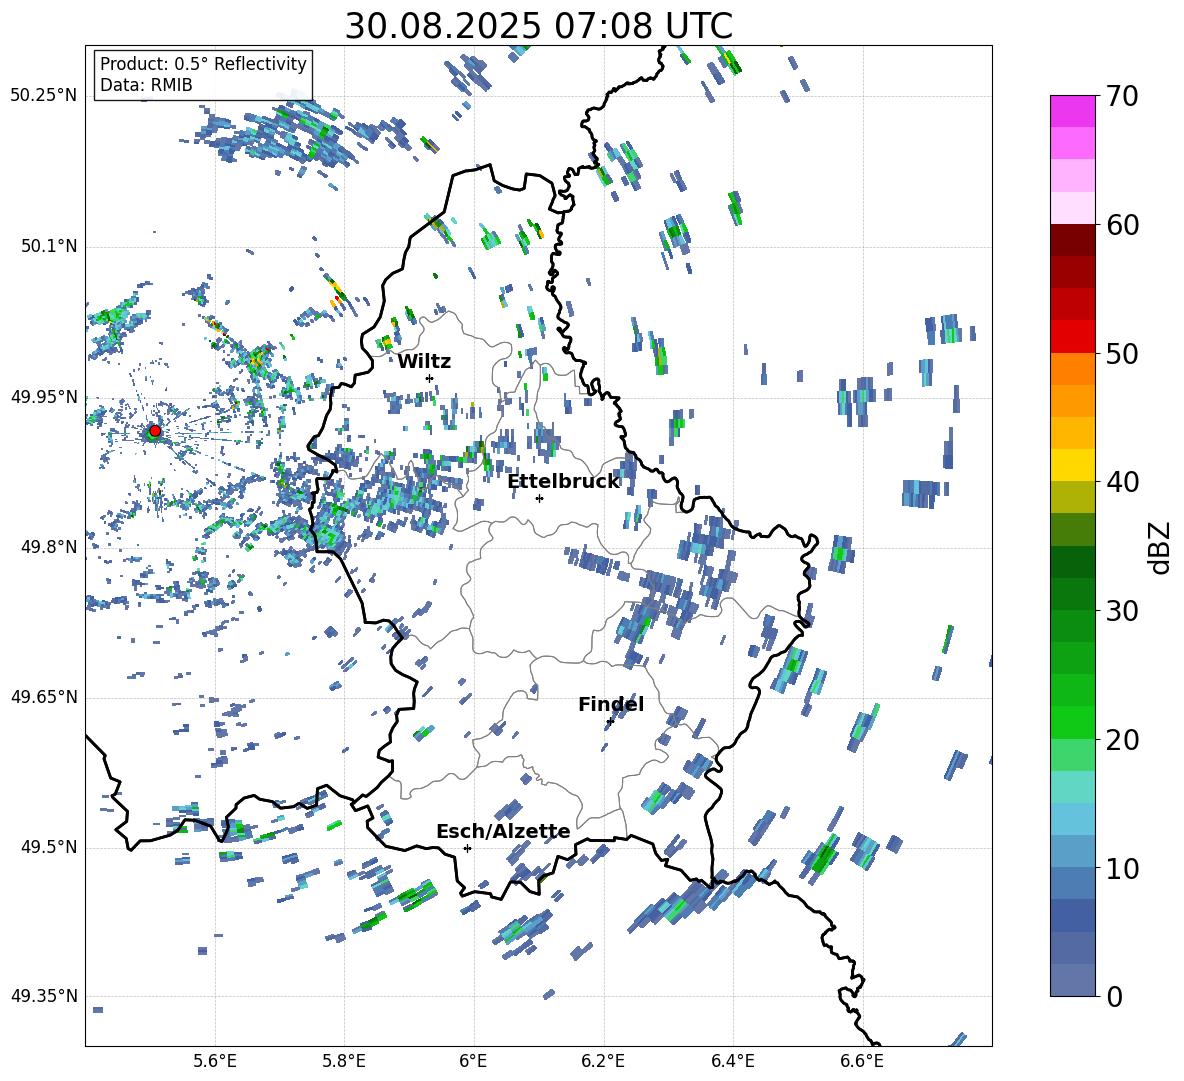
Task: Pick the bright green colorbar segment above 20
Action: click(1072, 722)
